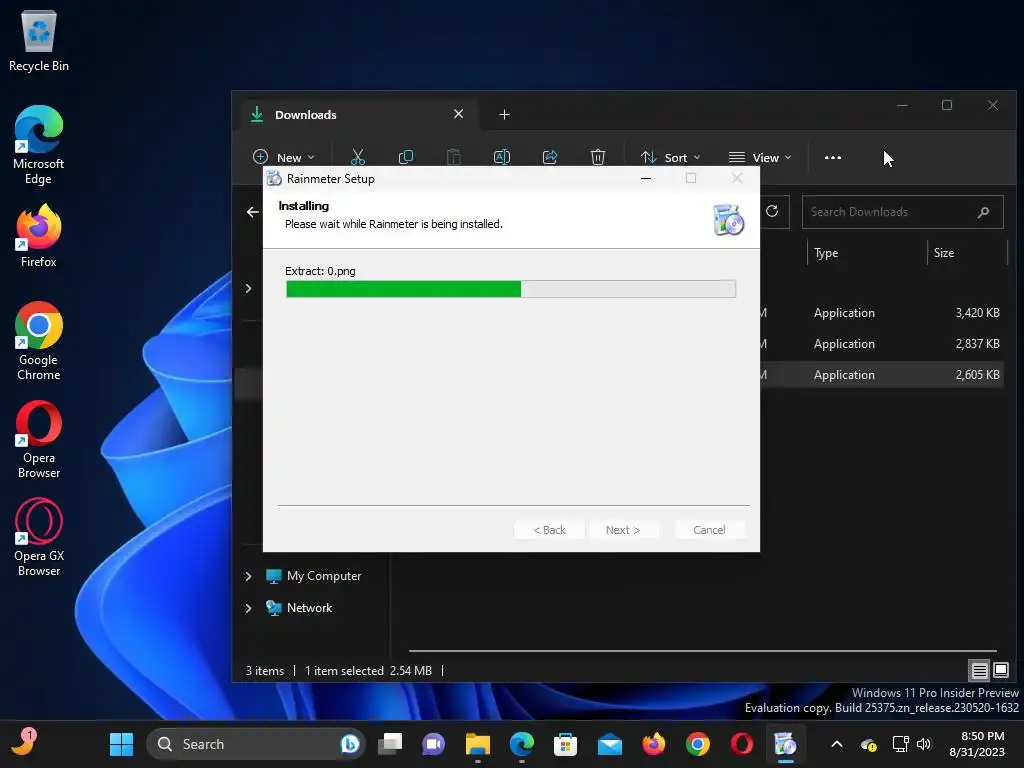Select Opera Browser desktop shortcut
This screenshot has height=768, width=1024.
[x=39, y=439]
